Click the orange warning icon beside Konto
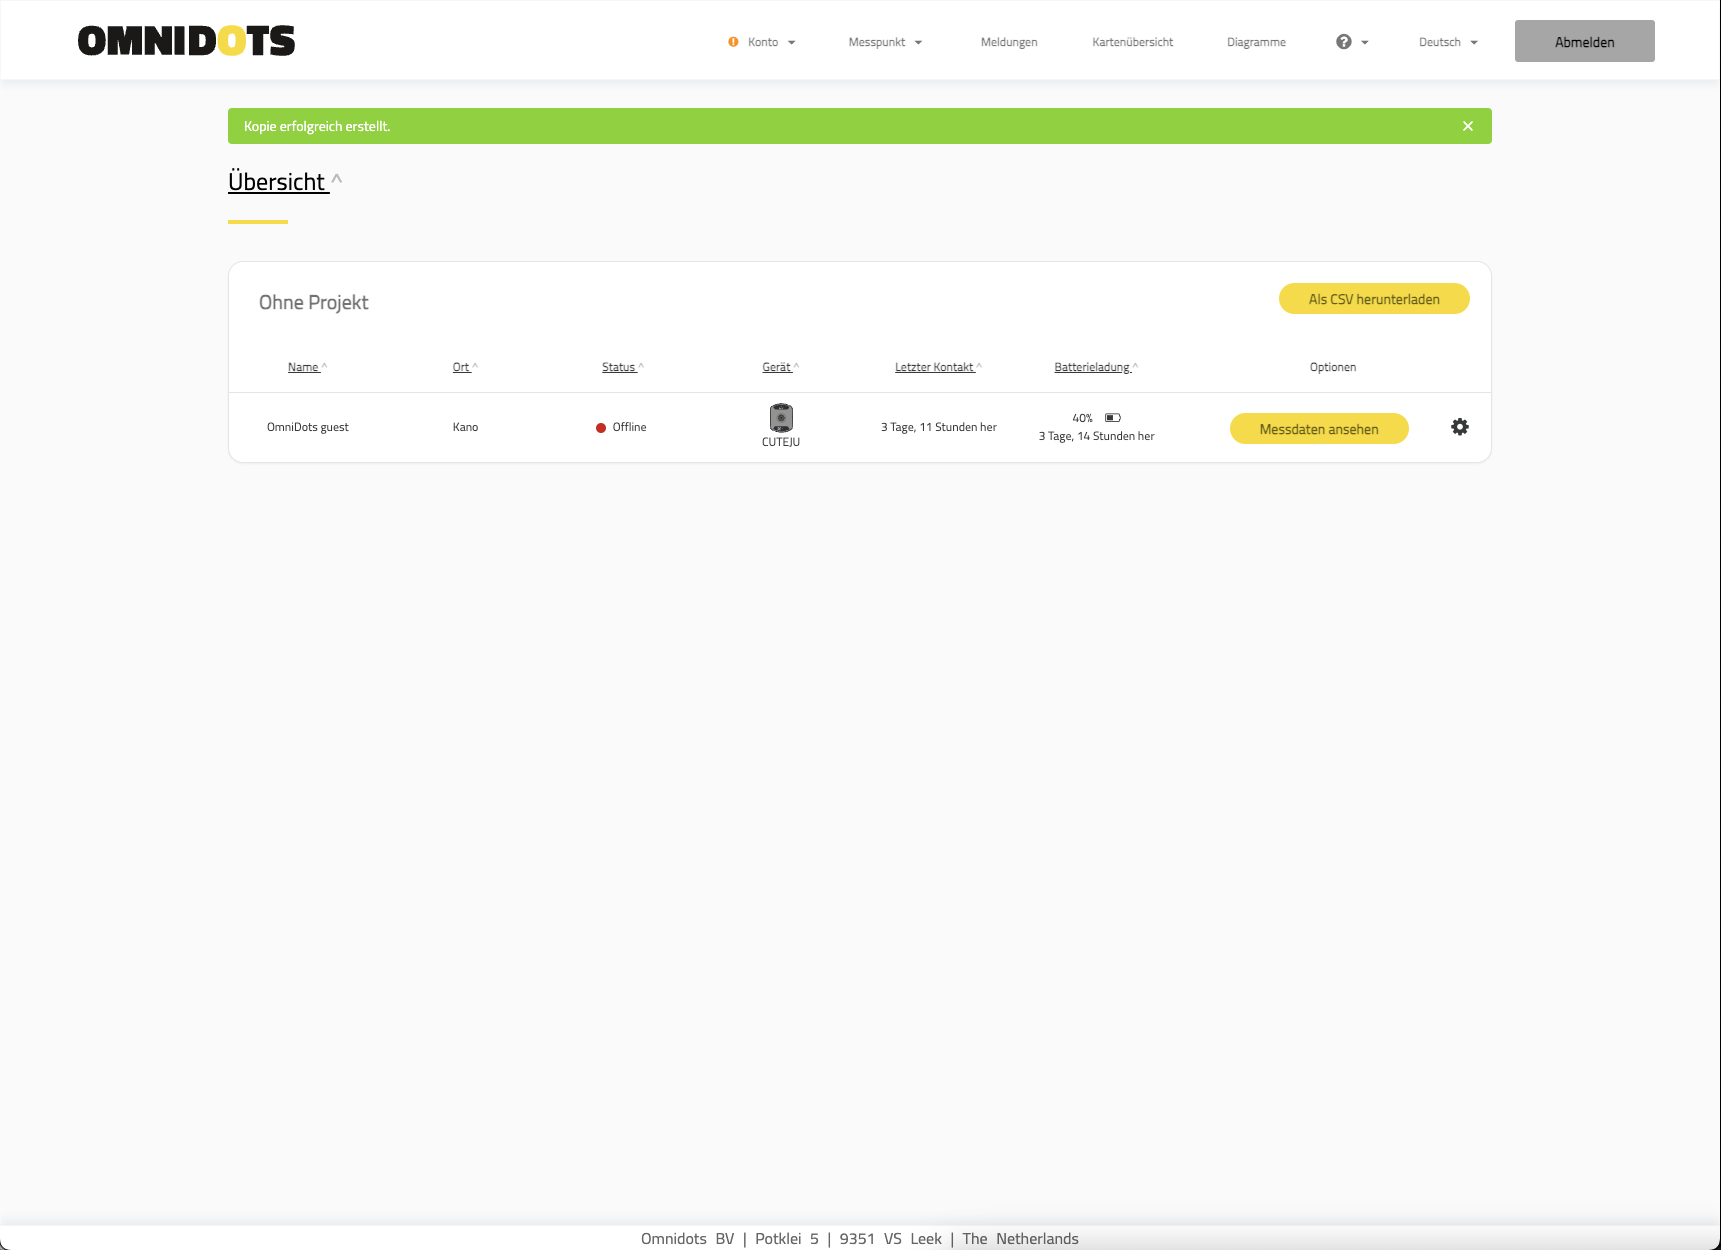1721x1250 pixels. [x=733, y=42]
